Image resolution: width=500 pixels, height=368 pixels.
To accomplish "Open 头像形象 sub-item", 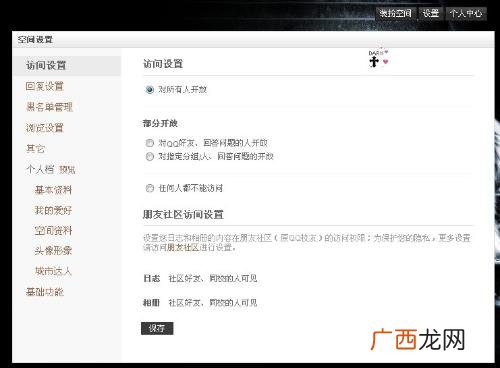I will (x=53, y=251).
